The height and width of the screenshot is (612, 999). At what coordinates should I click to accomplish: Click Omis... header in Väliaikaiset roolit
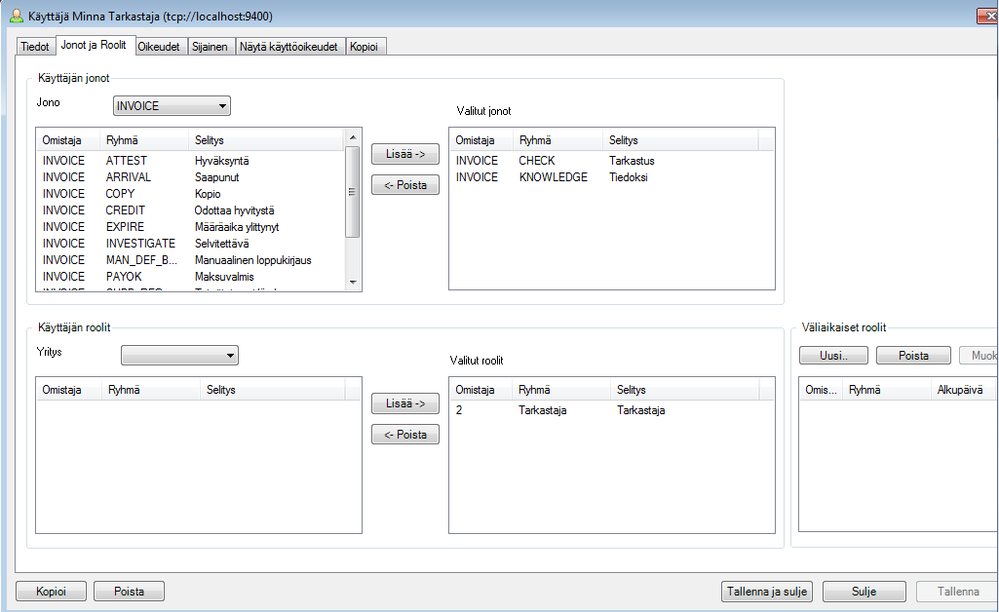click(x=821, y=390)
